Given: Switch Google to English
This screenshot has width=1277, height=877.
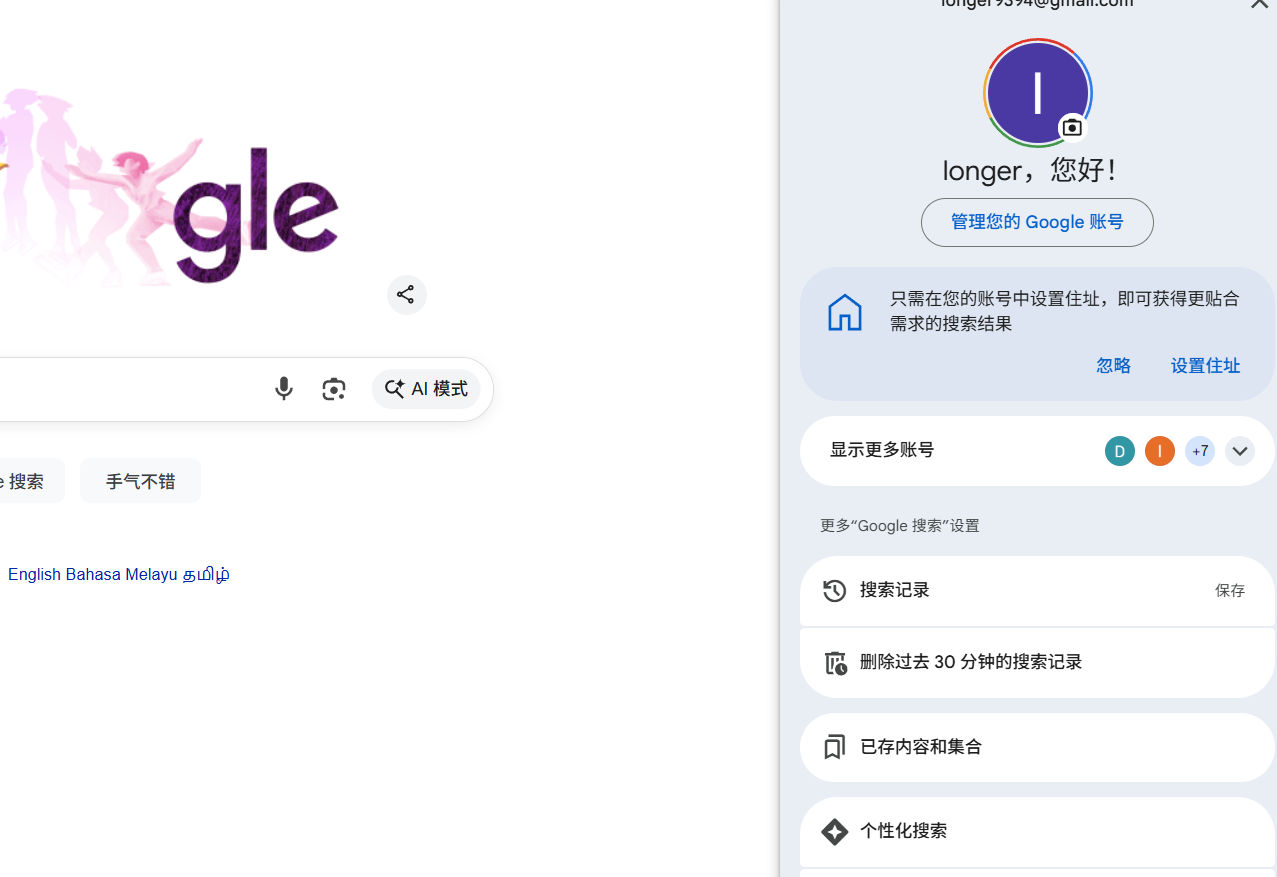Looking at the screenshot, I should (x=33, y=574).
